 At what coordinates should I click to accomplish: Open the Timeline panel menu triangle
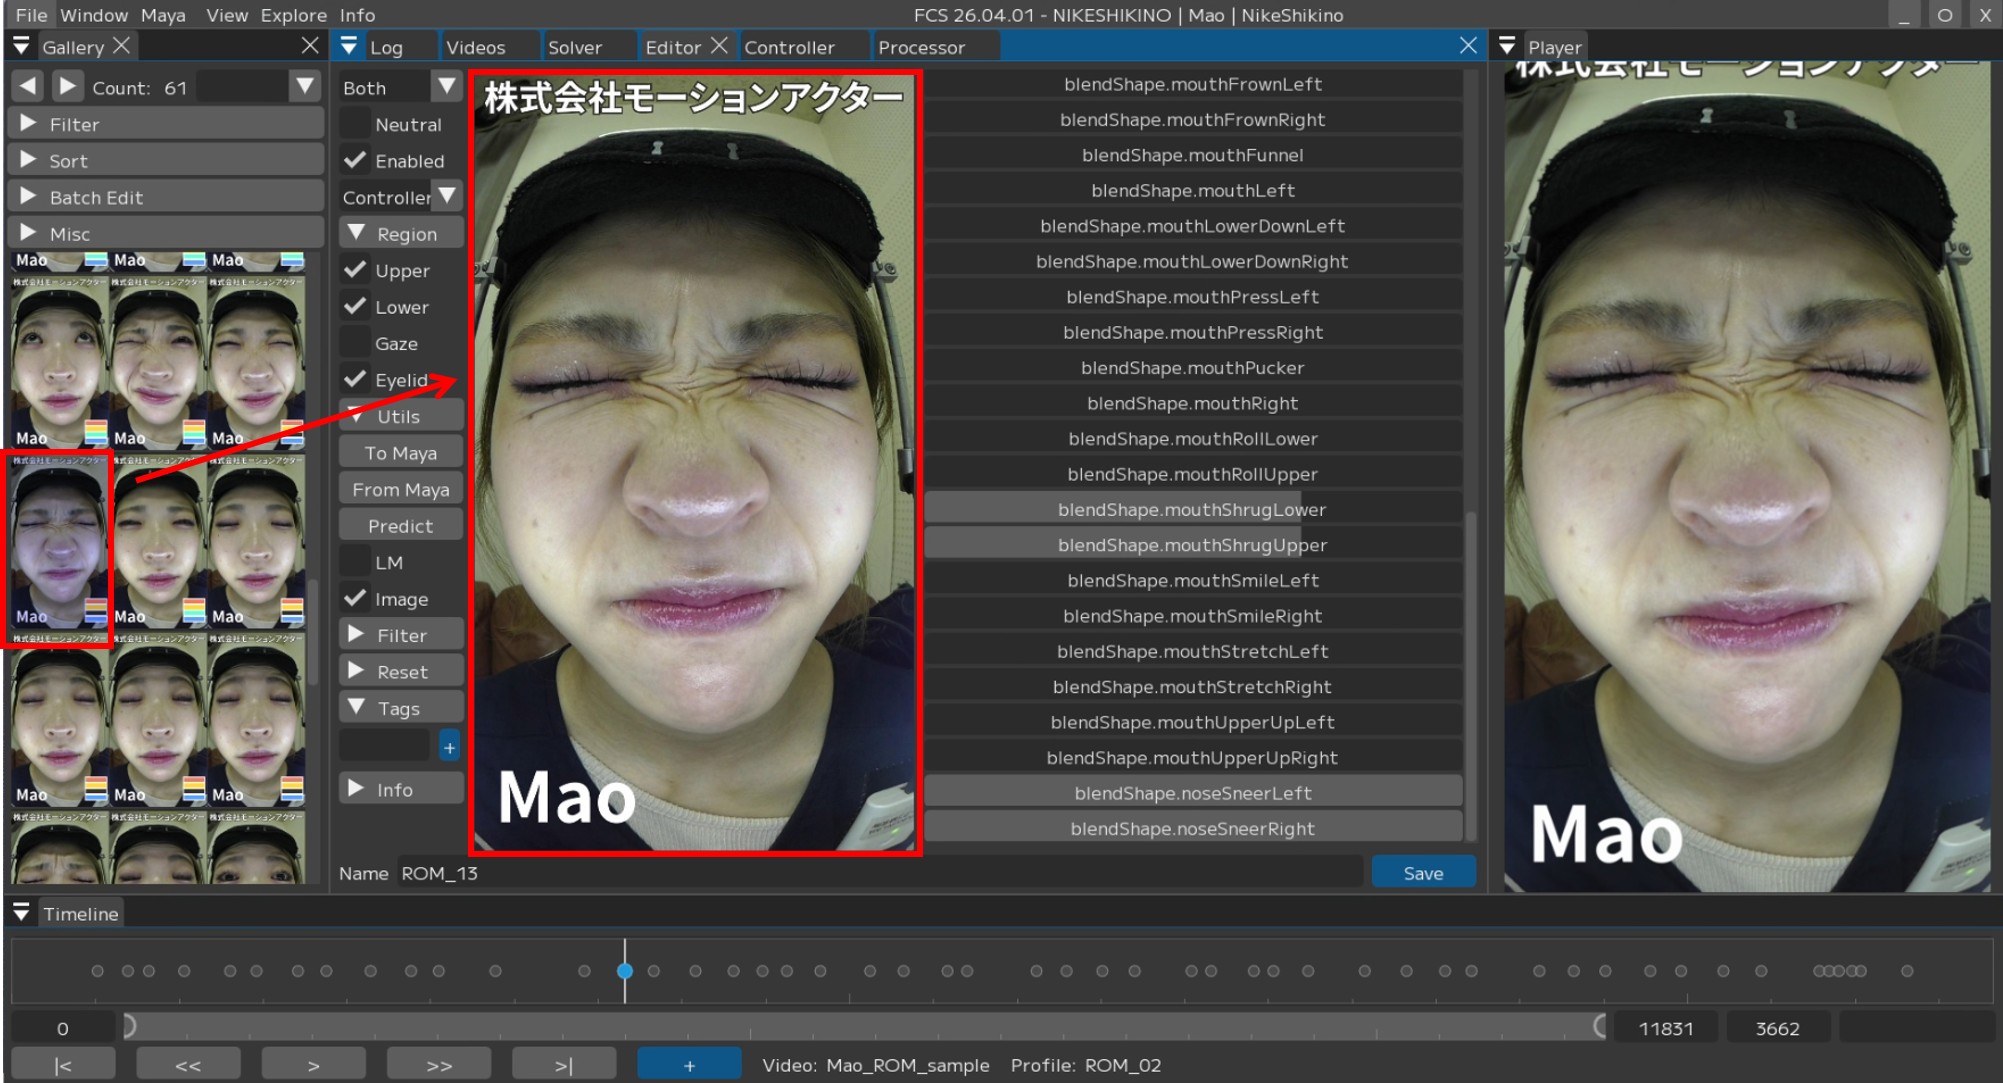pyautogui.click(x=21, y=912)
